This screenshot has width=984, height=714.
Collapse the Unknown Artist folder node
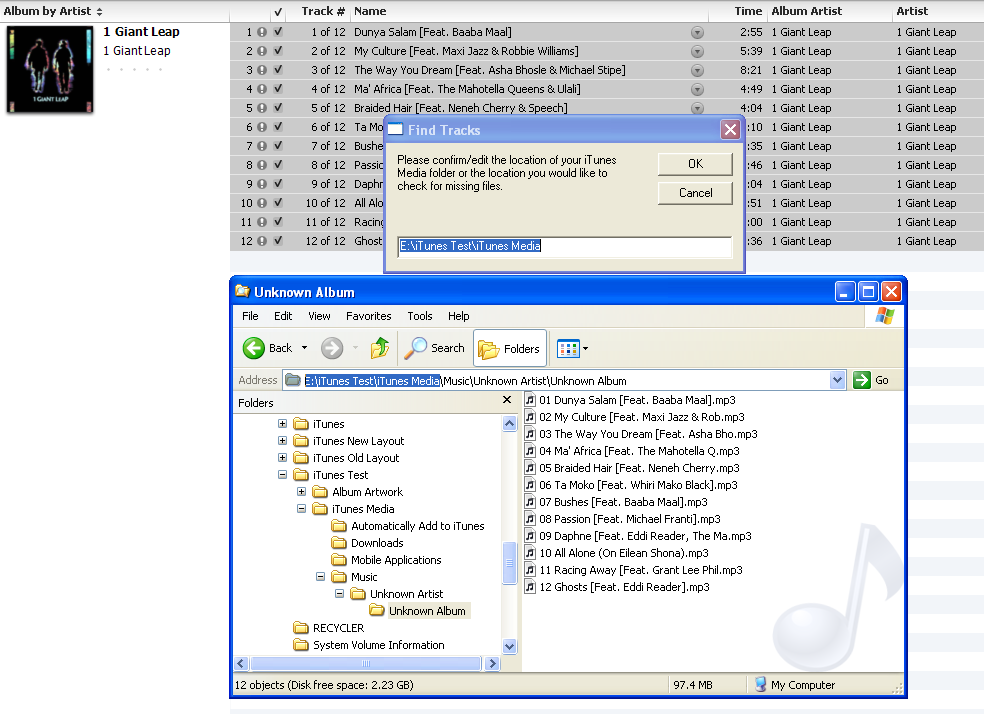(x=339, y=593)
